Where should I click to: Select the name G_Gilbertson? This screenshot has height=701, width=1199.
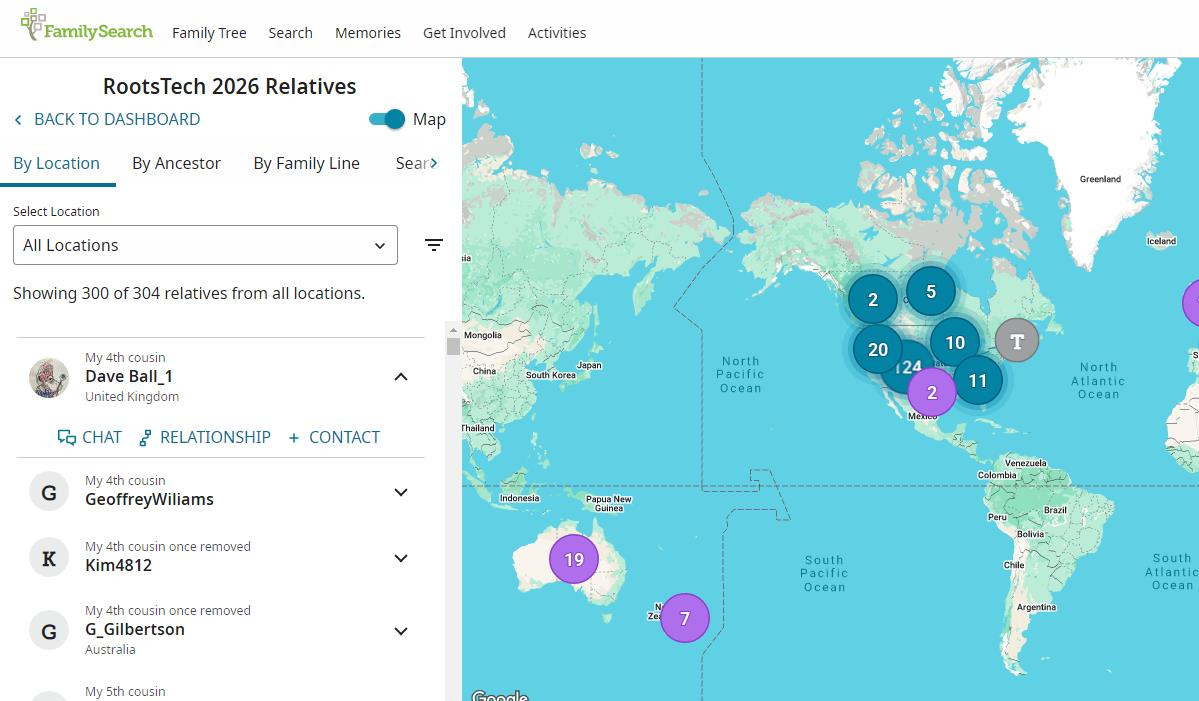[135, 629]
